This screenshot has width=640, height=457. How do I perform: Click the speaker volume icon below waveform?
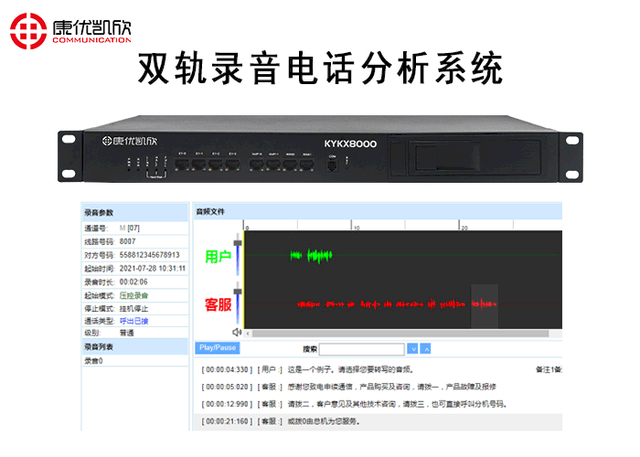(x=237, y=333)
